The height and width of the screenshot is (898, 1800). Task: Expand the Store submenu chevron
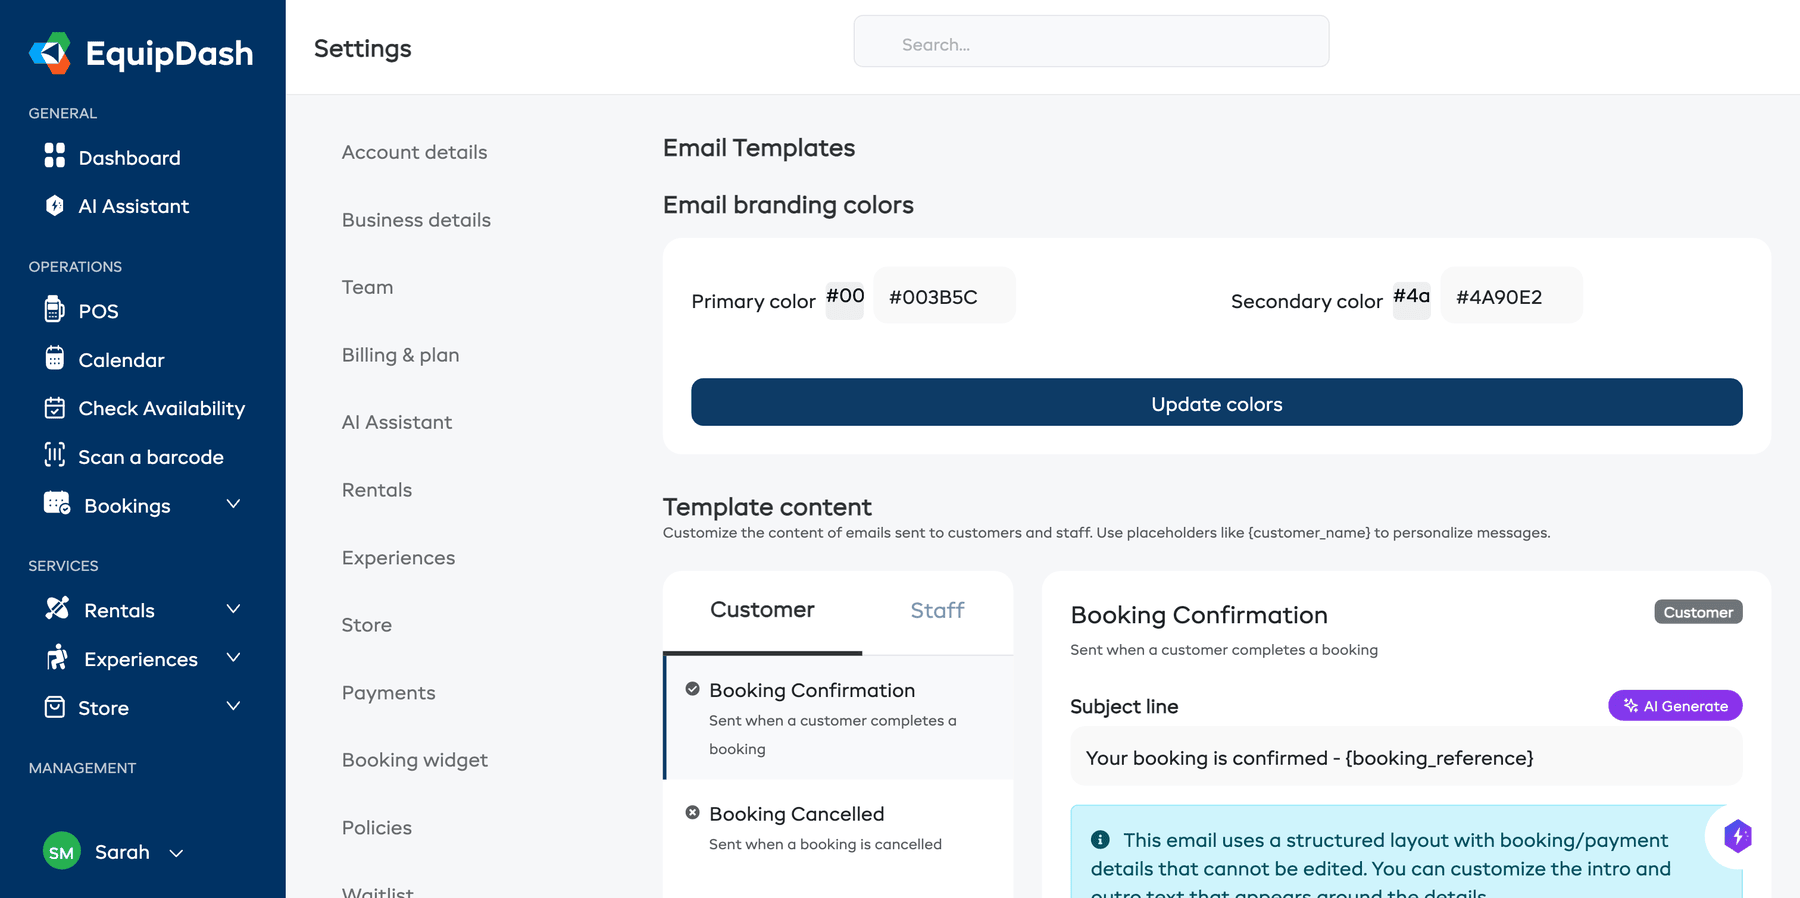(x=233, y=706)
